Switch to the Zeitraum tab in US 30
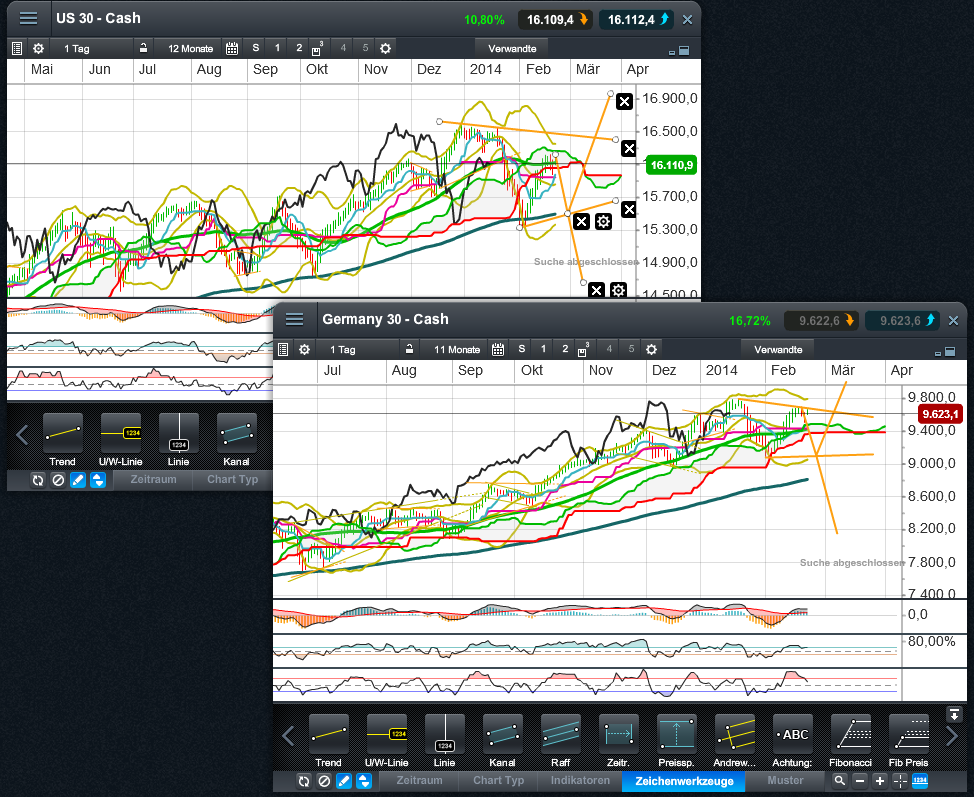 (x=153, y=479)
